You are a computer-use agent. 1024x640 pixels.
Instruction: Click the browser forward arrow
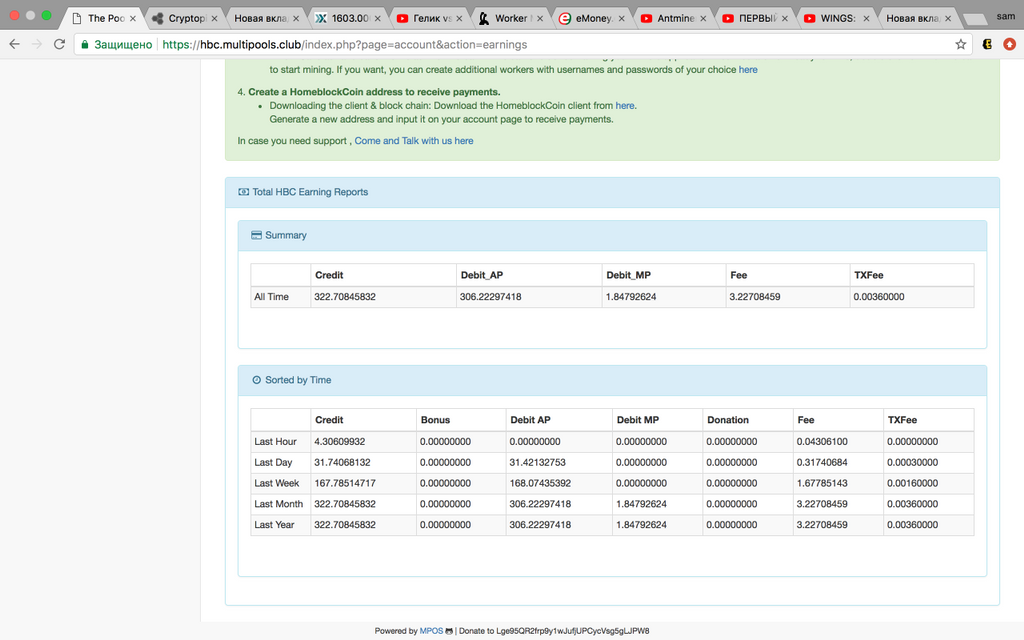tap(37, 44)
